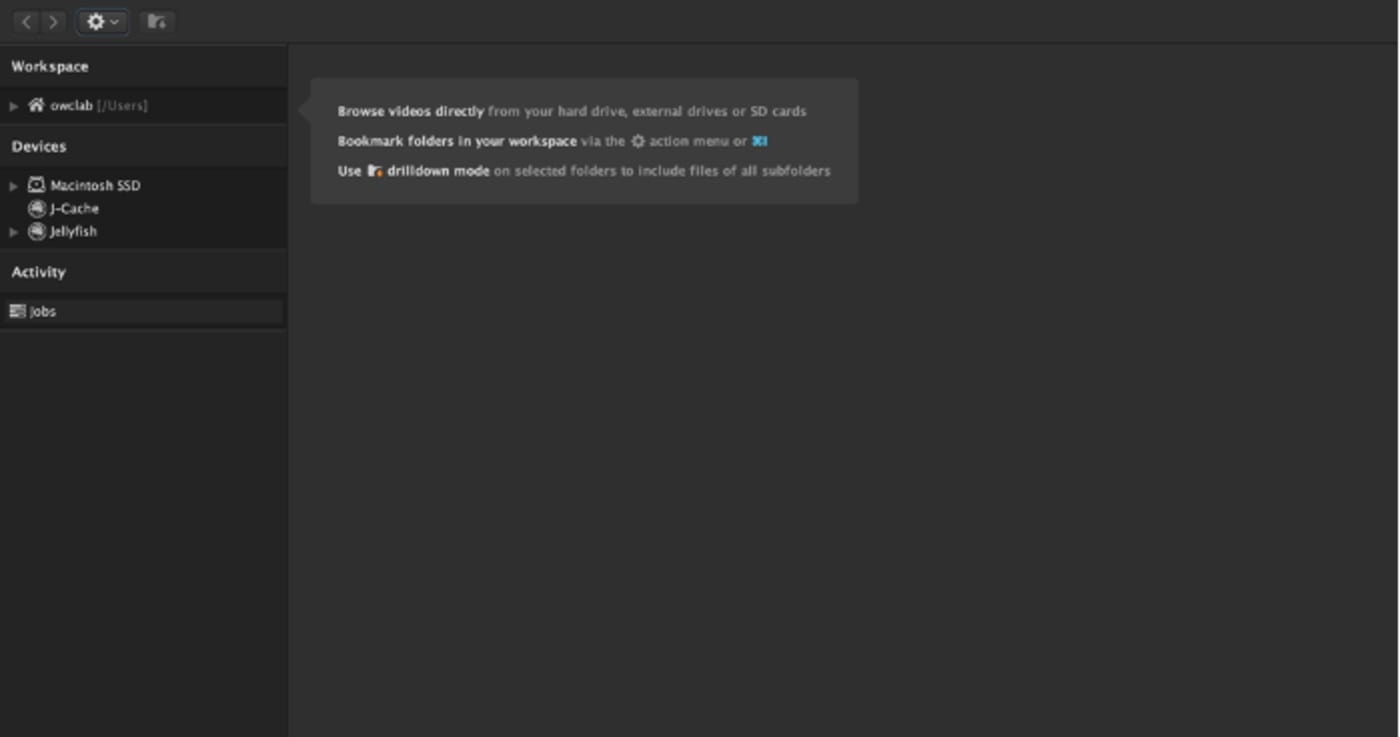Click the Macintosh SSD drive icon
1400x737 pixels.
coord(37,185)
